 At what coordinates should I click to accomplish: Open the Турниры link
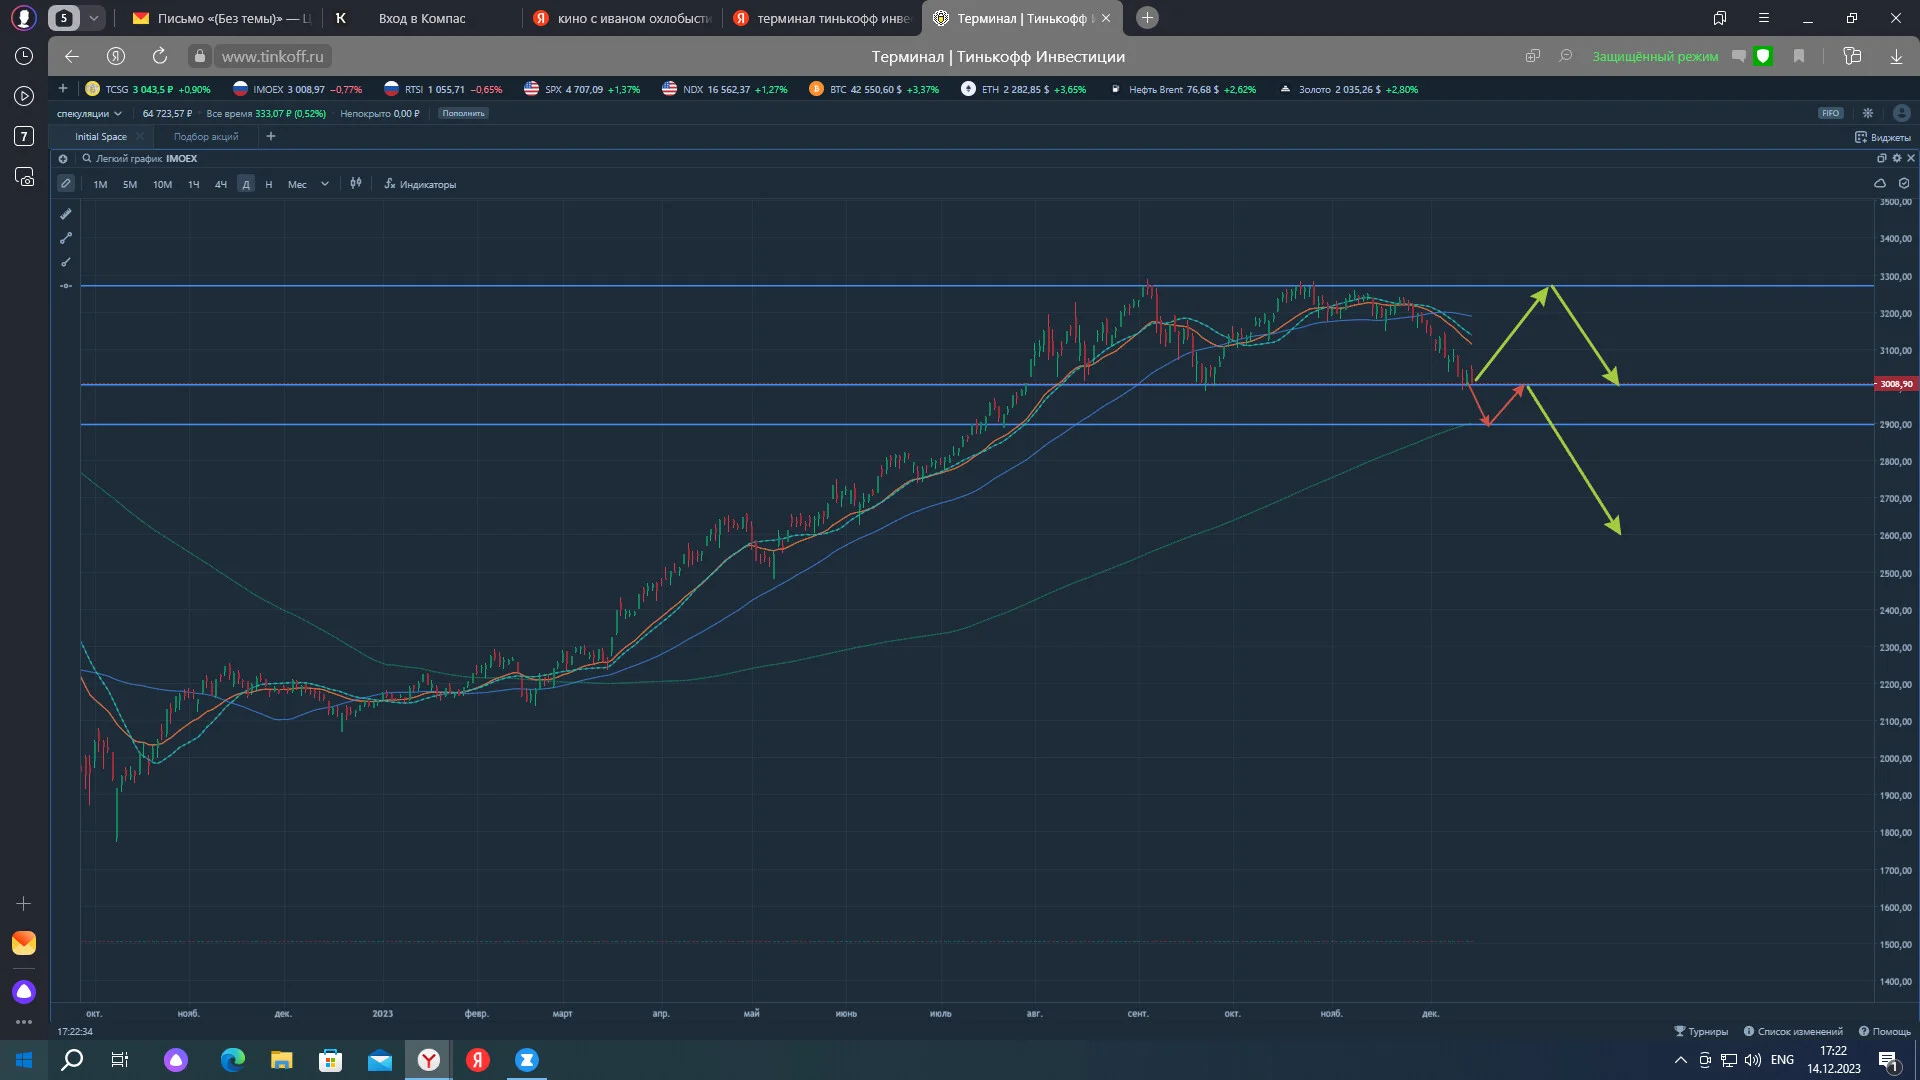pos(1701,1031)
